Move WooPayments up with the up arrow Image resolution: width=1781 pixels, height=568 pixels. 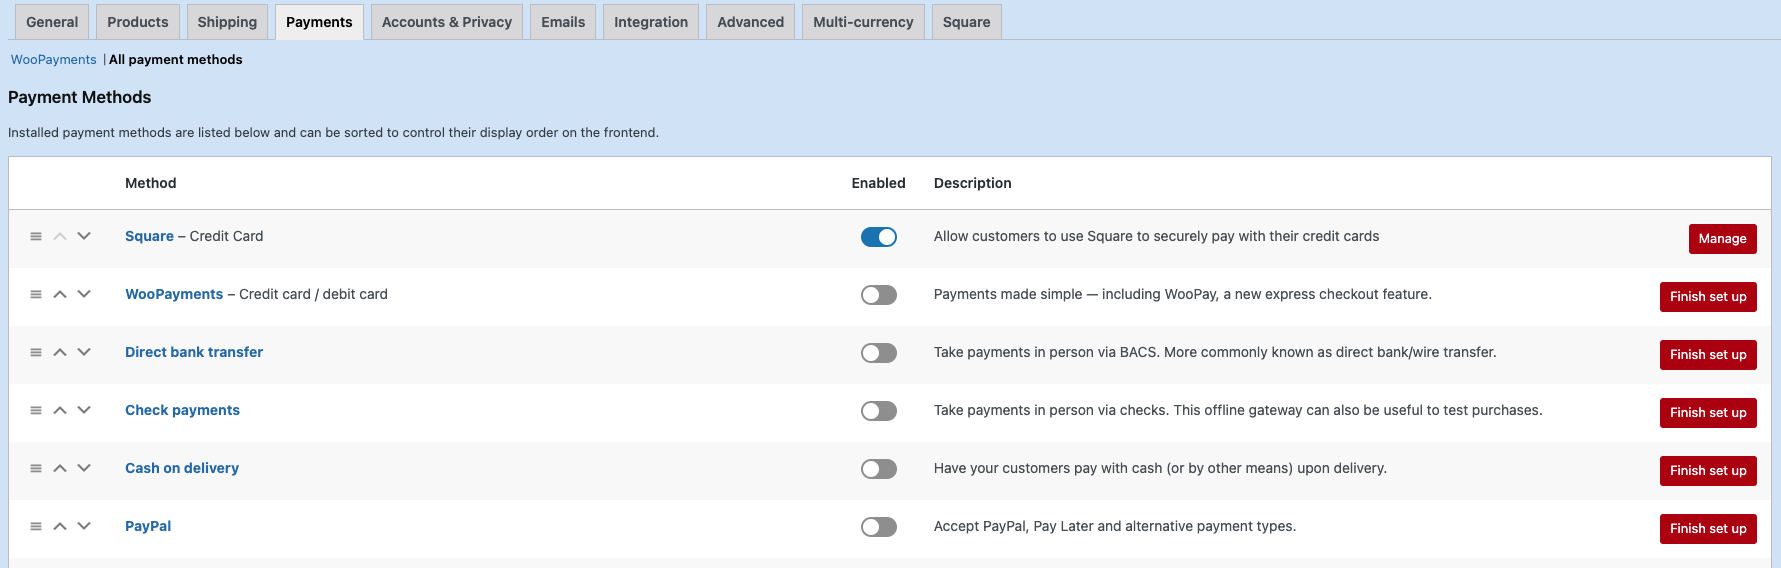[60, 295]
